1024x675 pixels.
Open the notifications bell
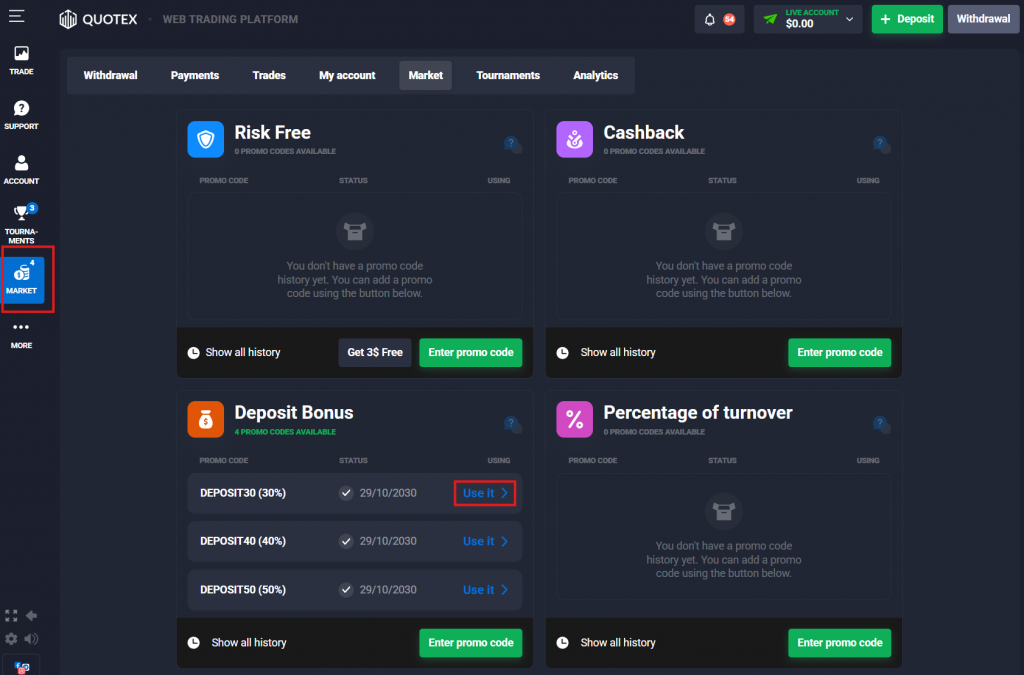click(x=710, y=20)
